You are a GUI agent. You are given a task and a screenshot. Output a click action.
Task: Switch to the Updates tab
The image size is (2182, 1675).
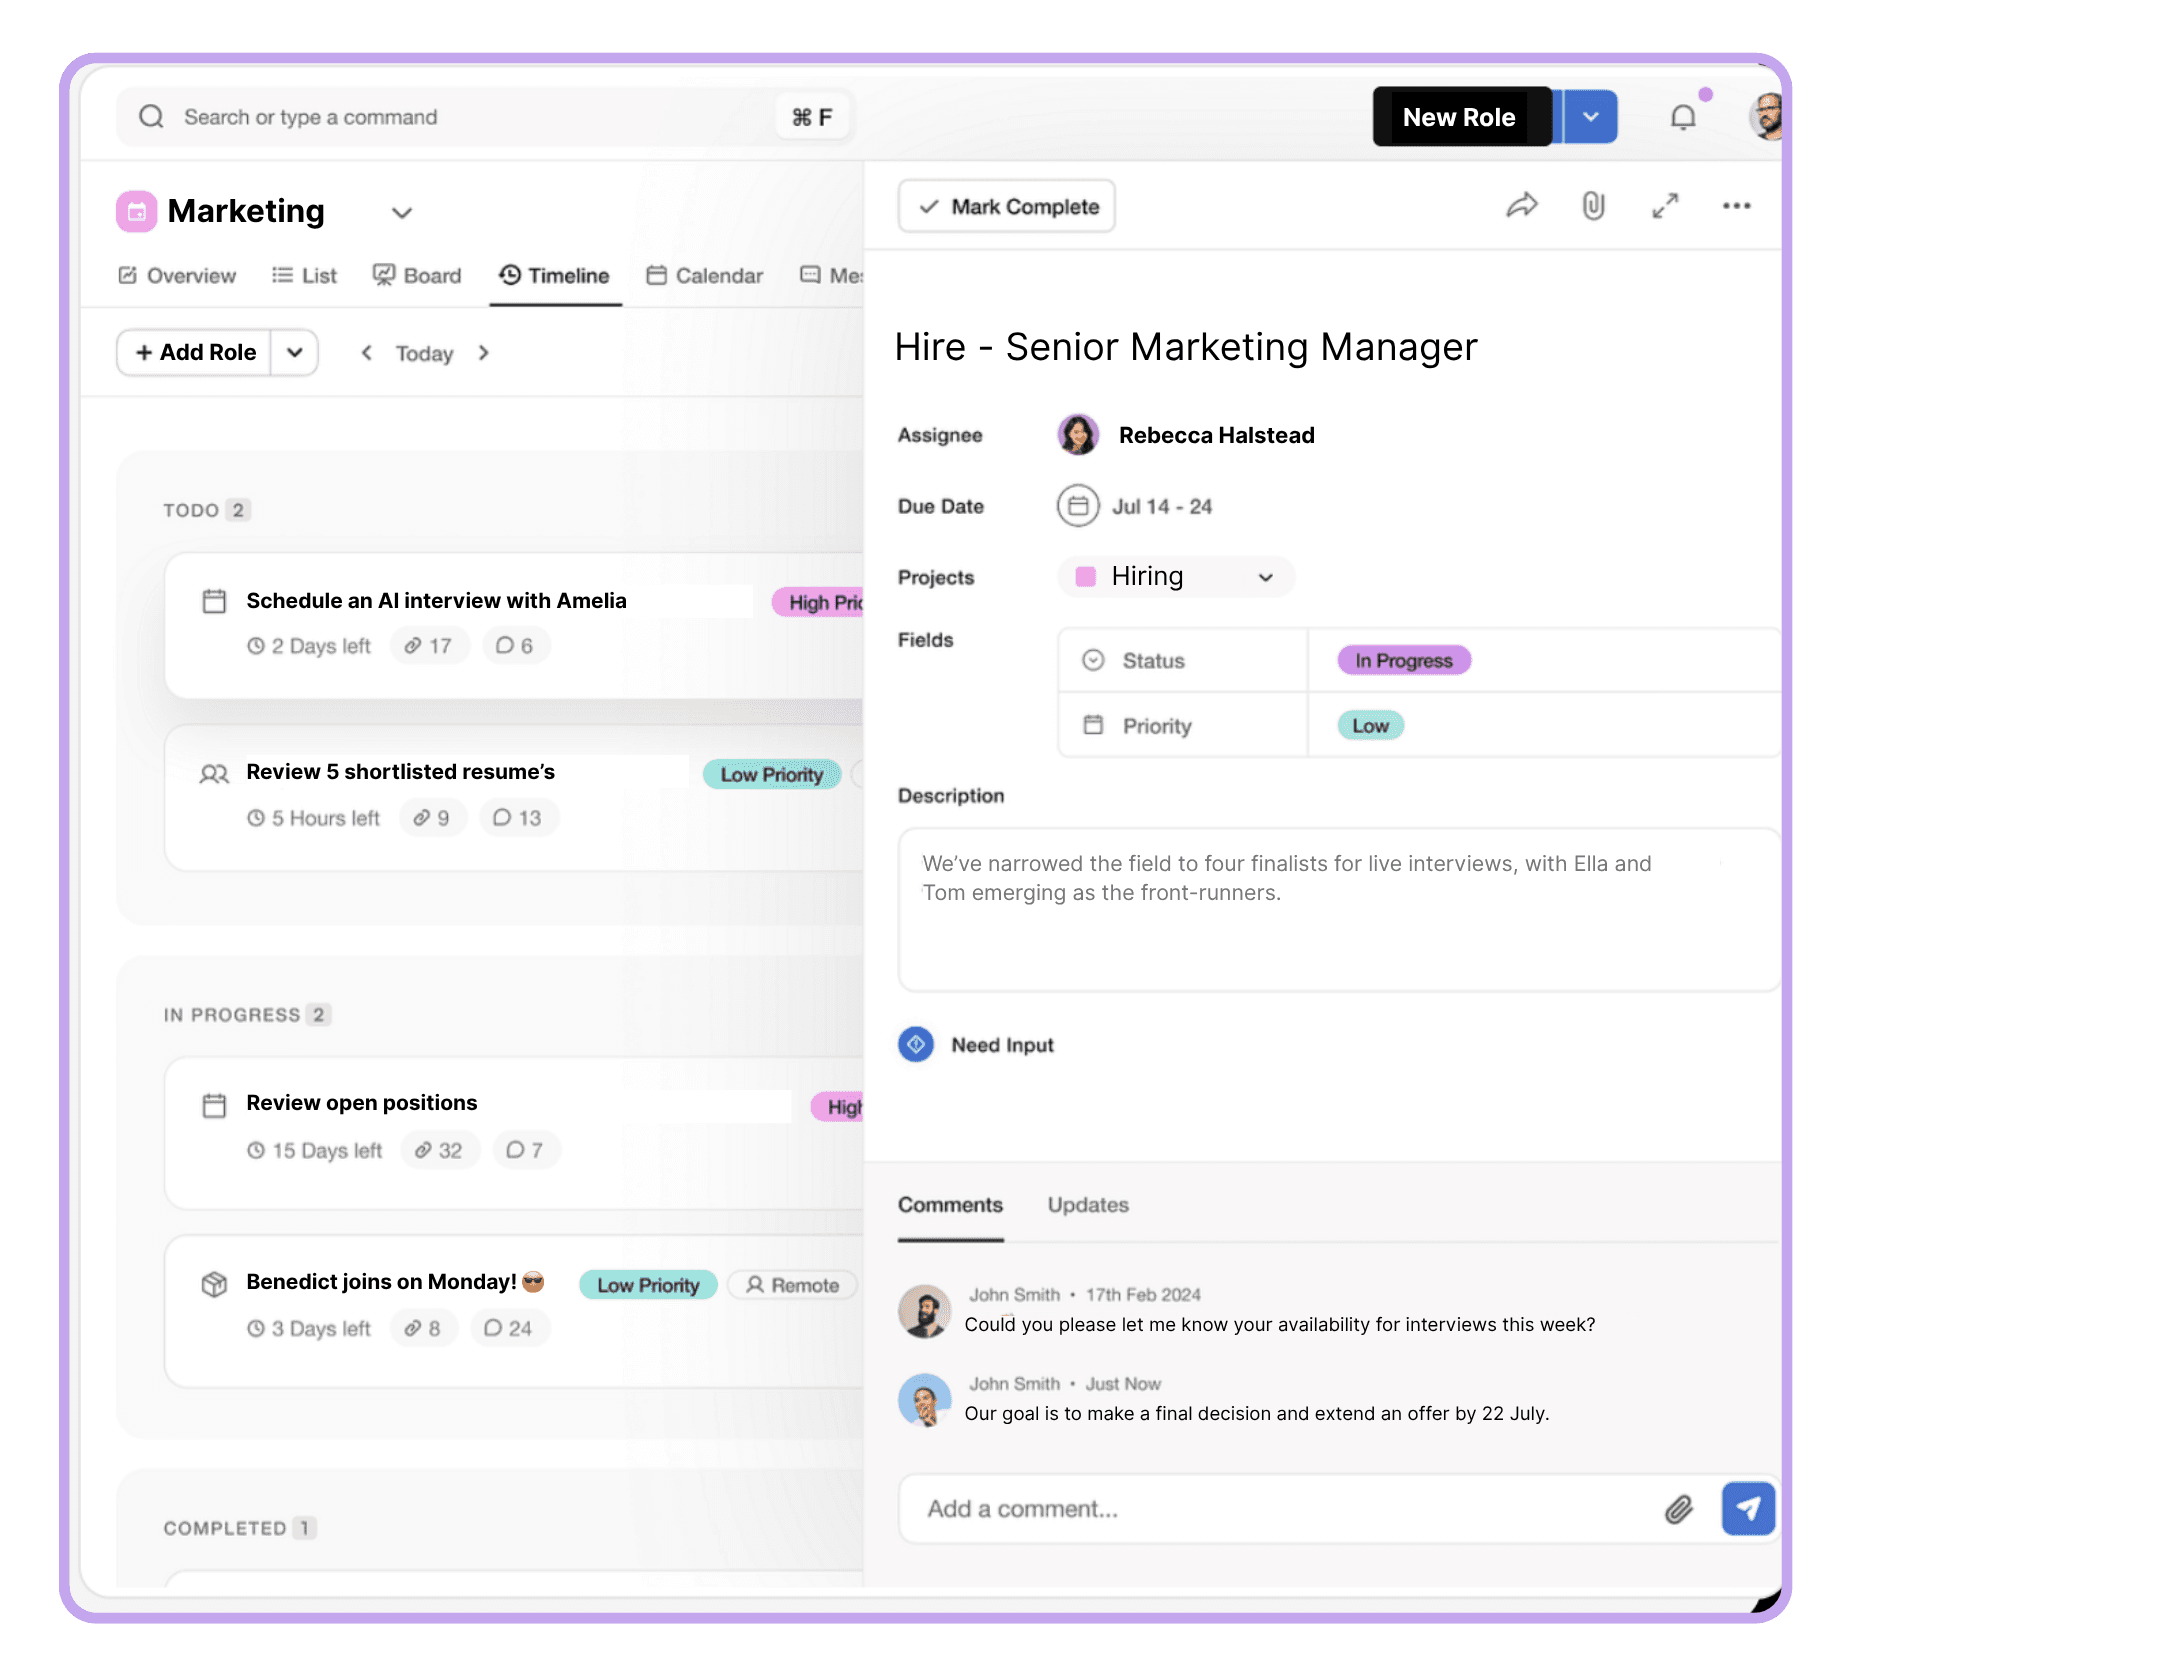tap(1088, 1205)
